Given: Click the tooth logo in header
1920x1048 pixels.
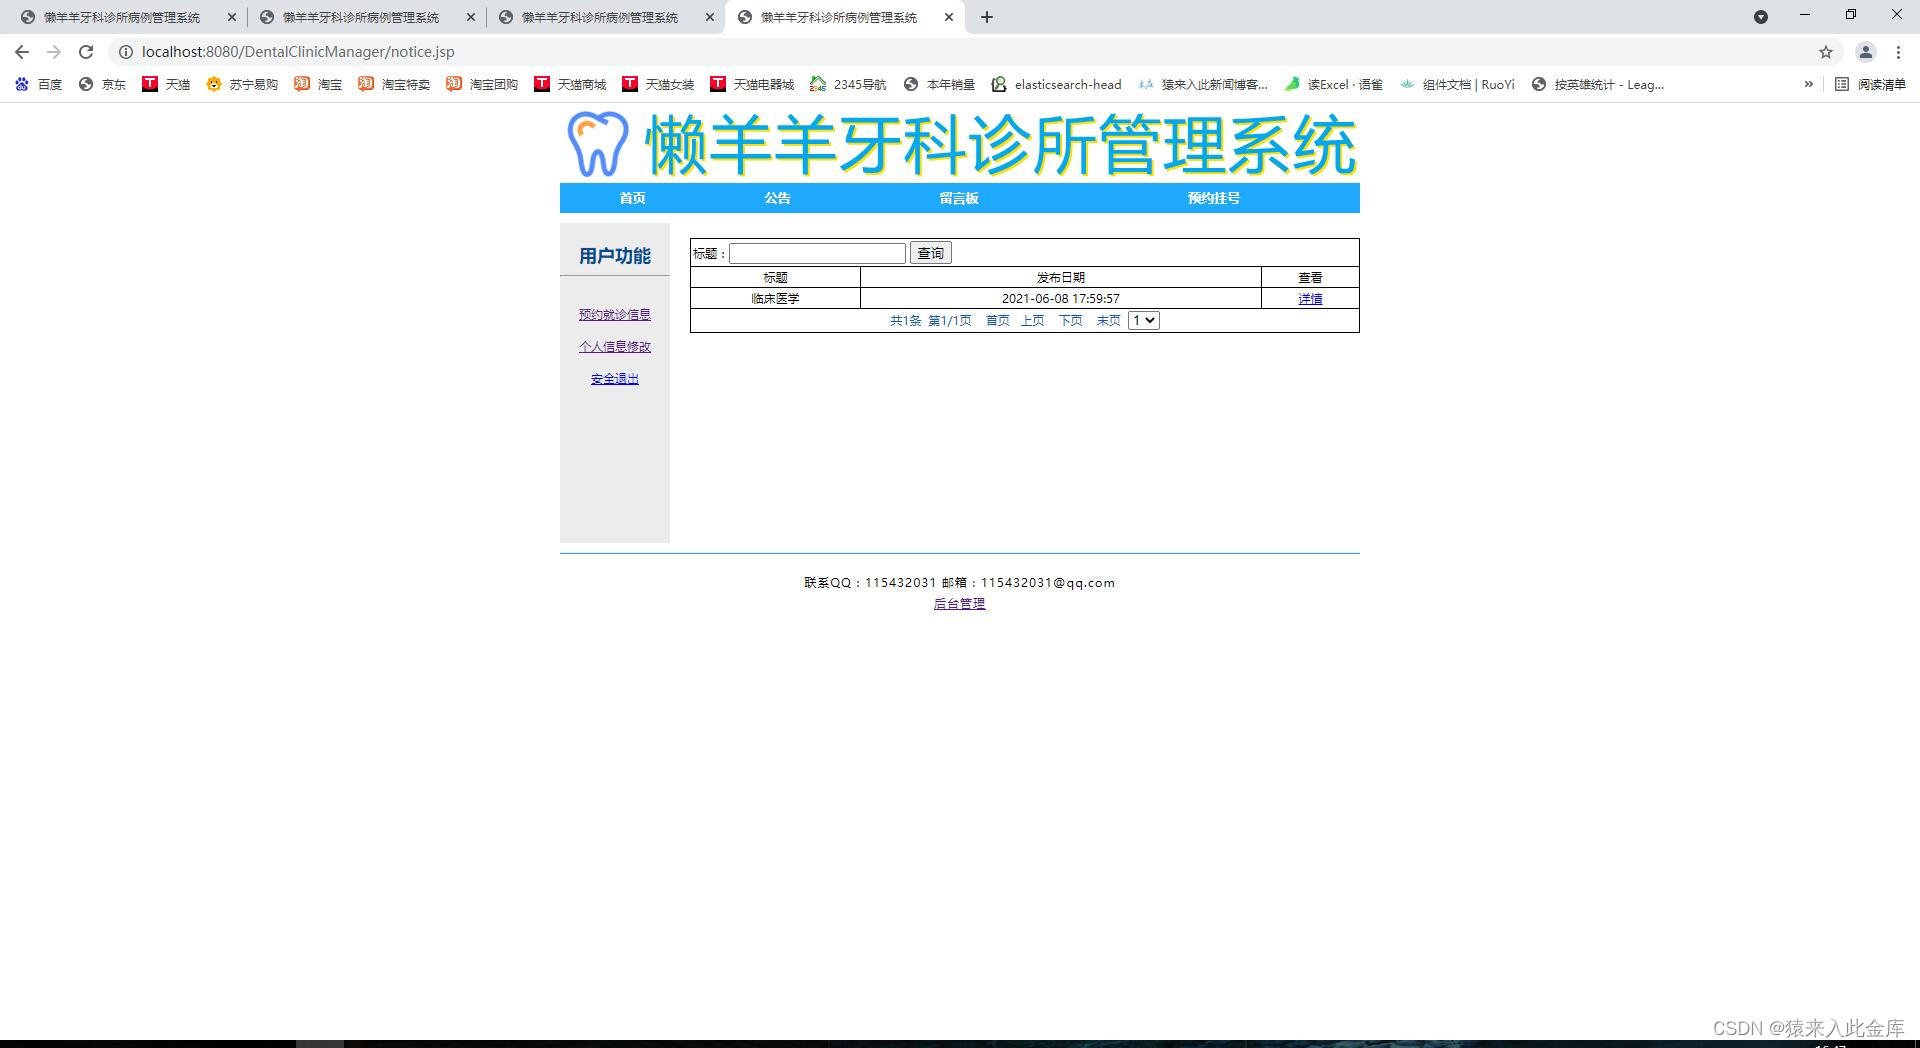Looking at the screenshot, I should click(598, 144).
